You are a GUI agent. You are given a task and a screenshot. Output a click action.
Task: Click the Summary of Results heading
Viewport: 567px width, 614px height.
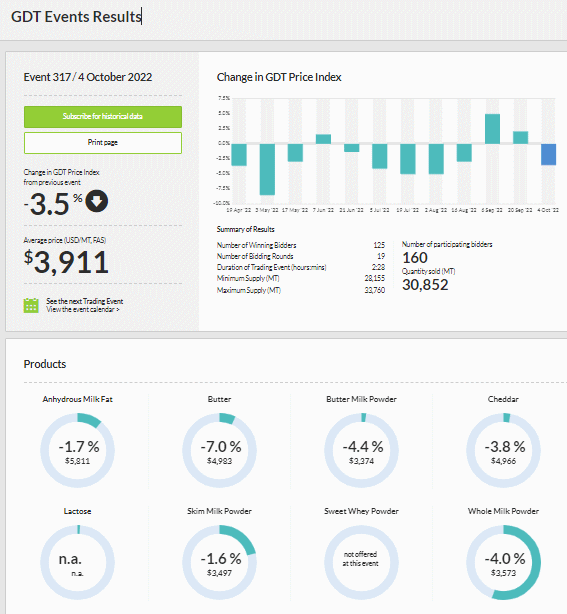coord(246,229)
